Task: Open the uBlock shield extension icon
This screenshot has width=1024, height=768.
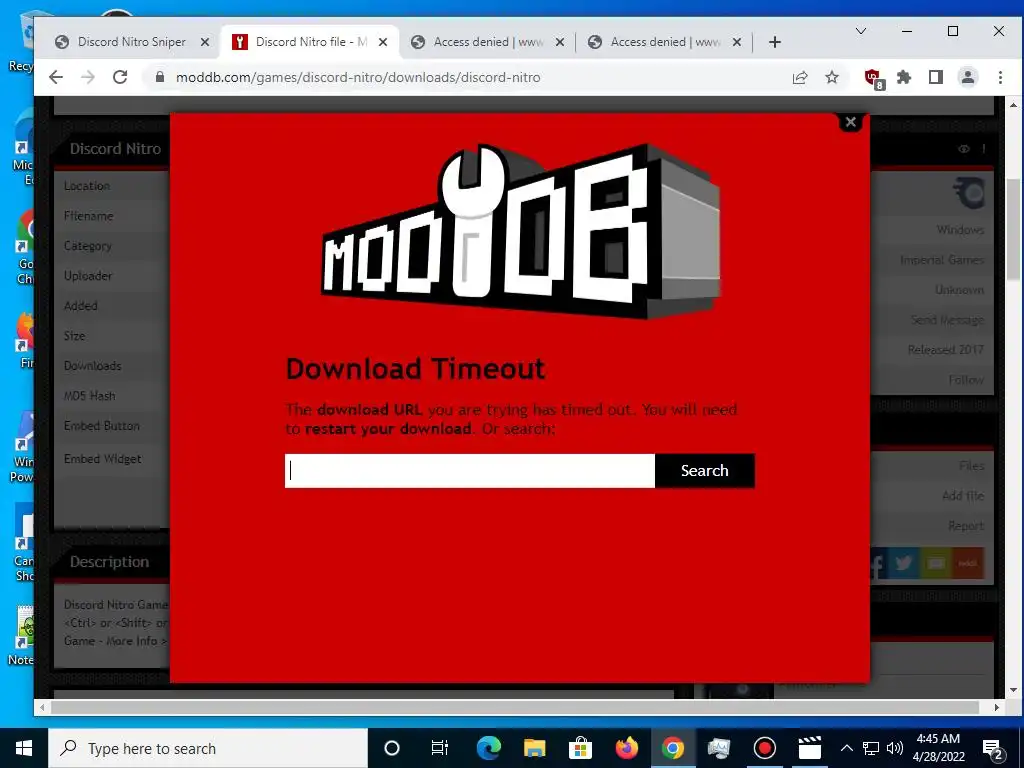Action: click(x=873, y=78)
